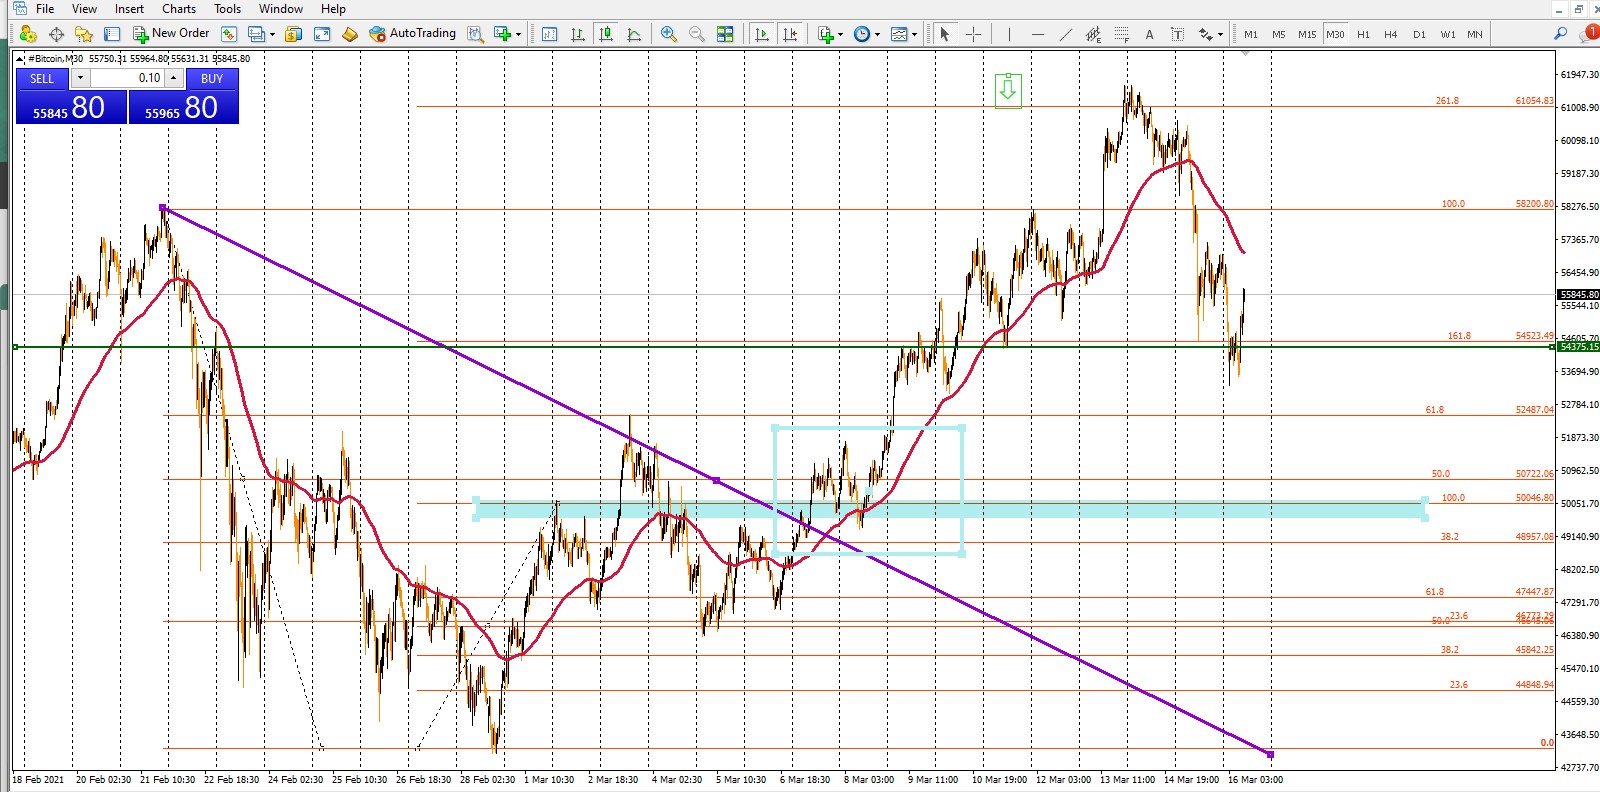Click the 54375.15 green horizontal line price label

tap(1579, 347)
